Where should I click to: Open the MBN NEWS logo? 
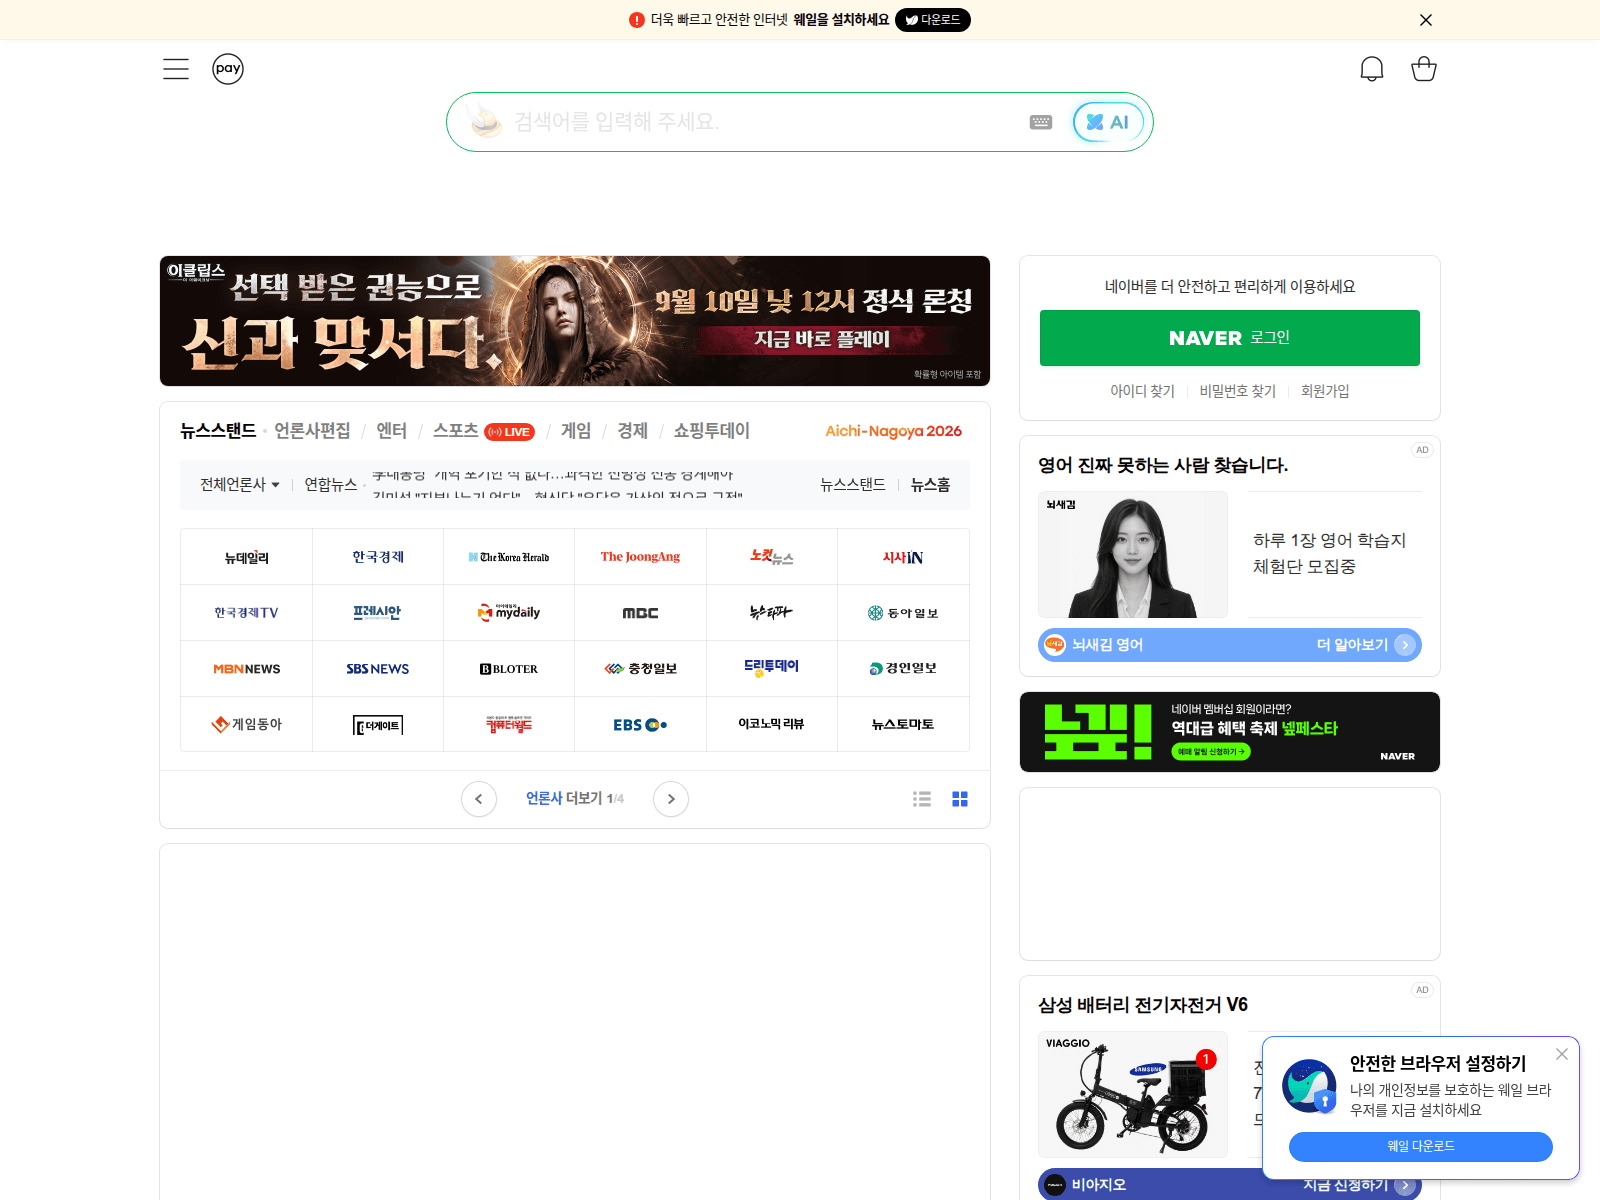pyautogui.click(x=247, y=669)
